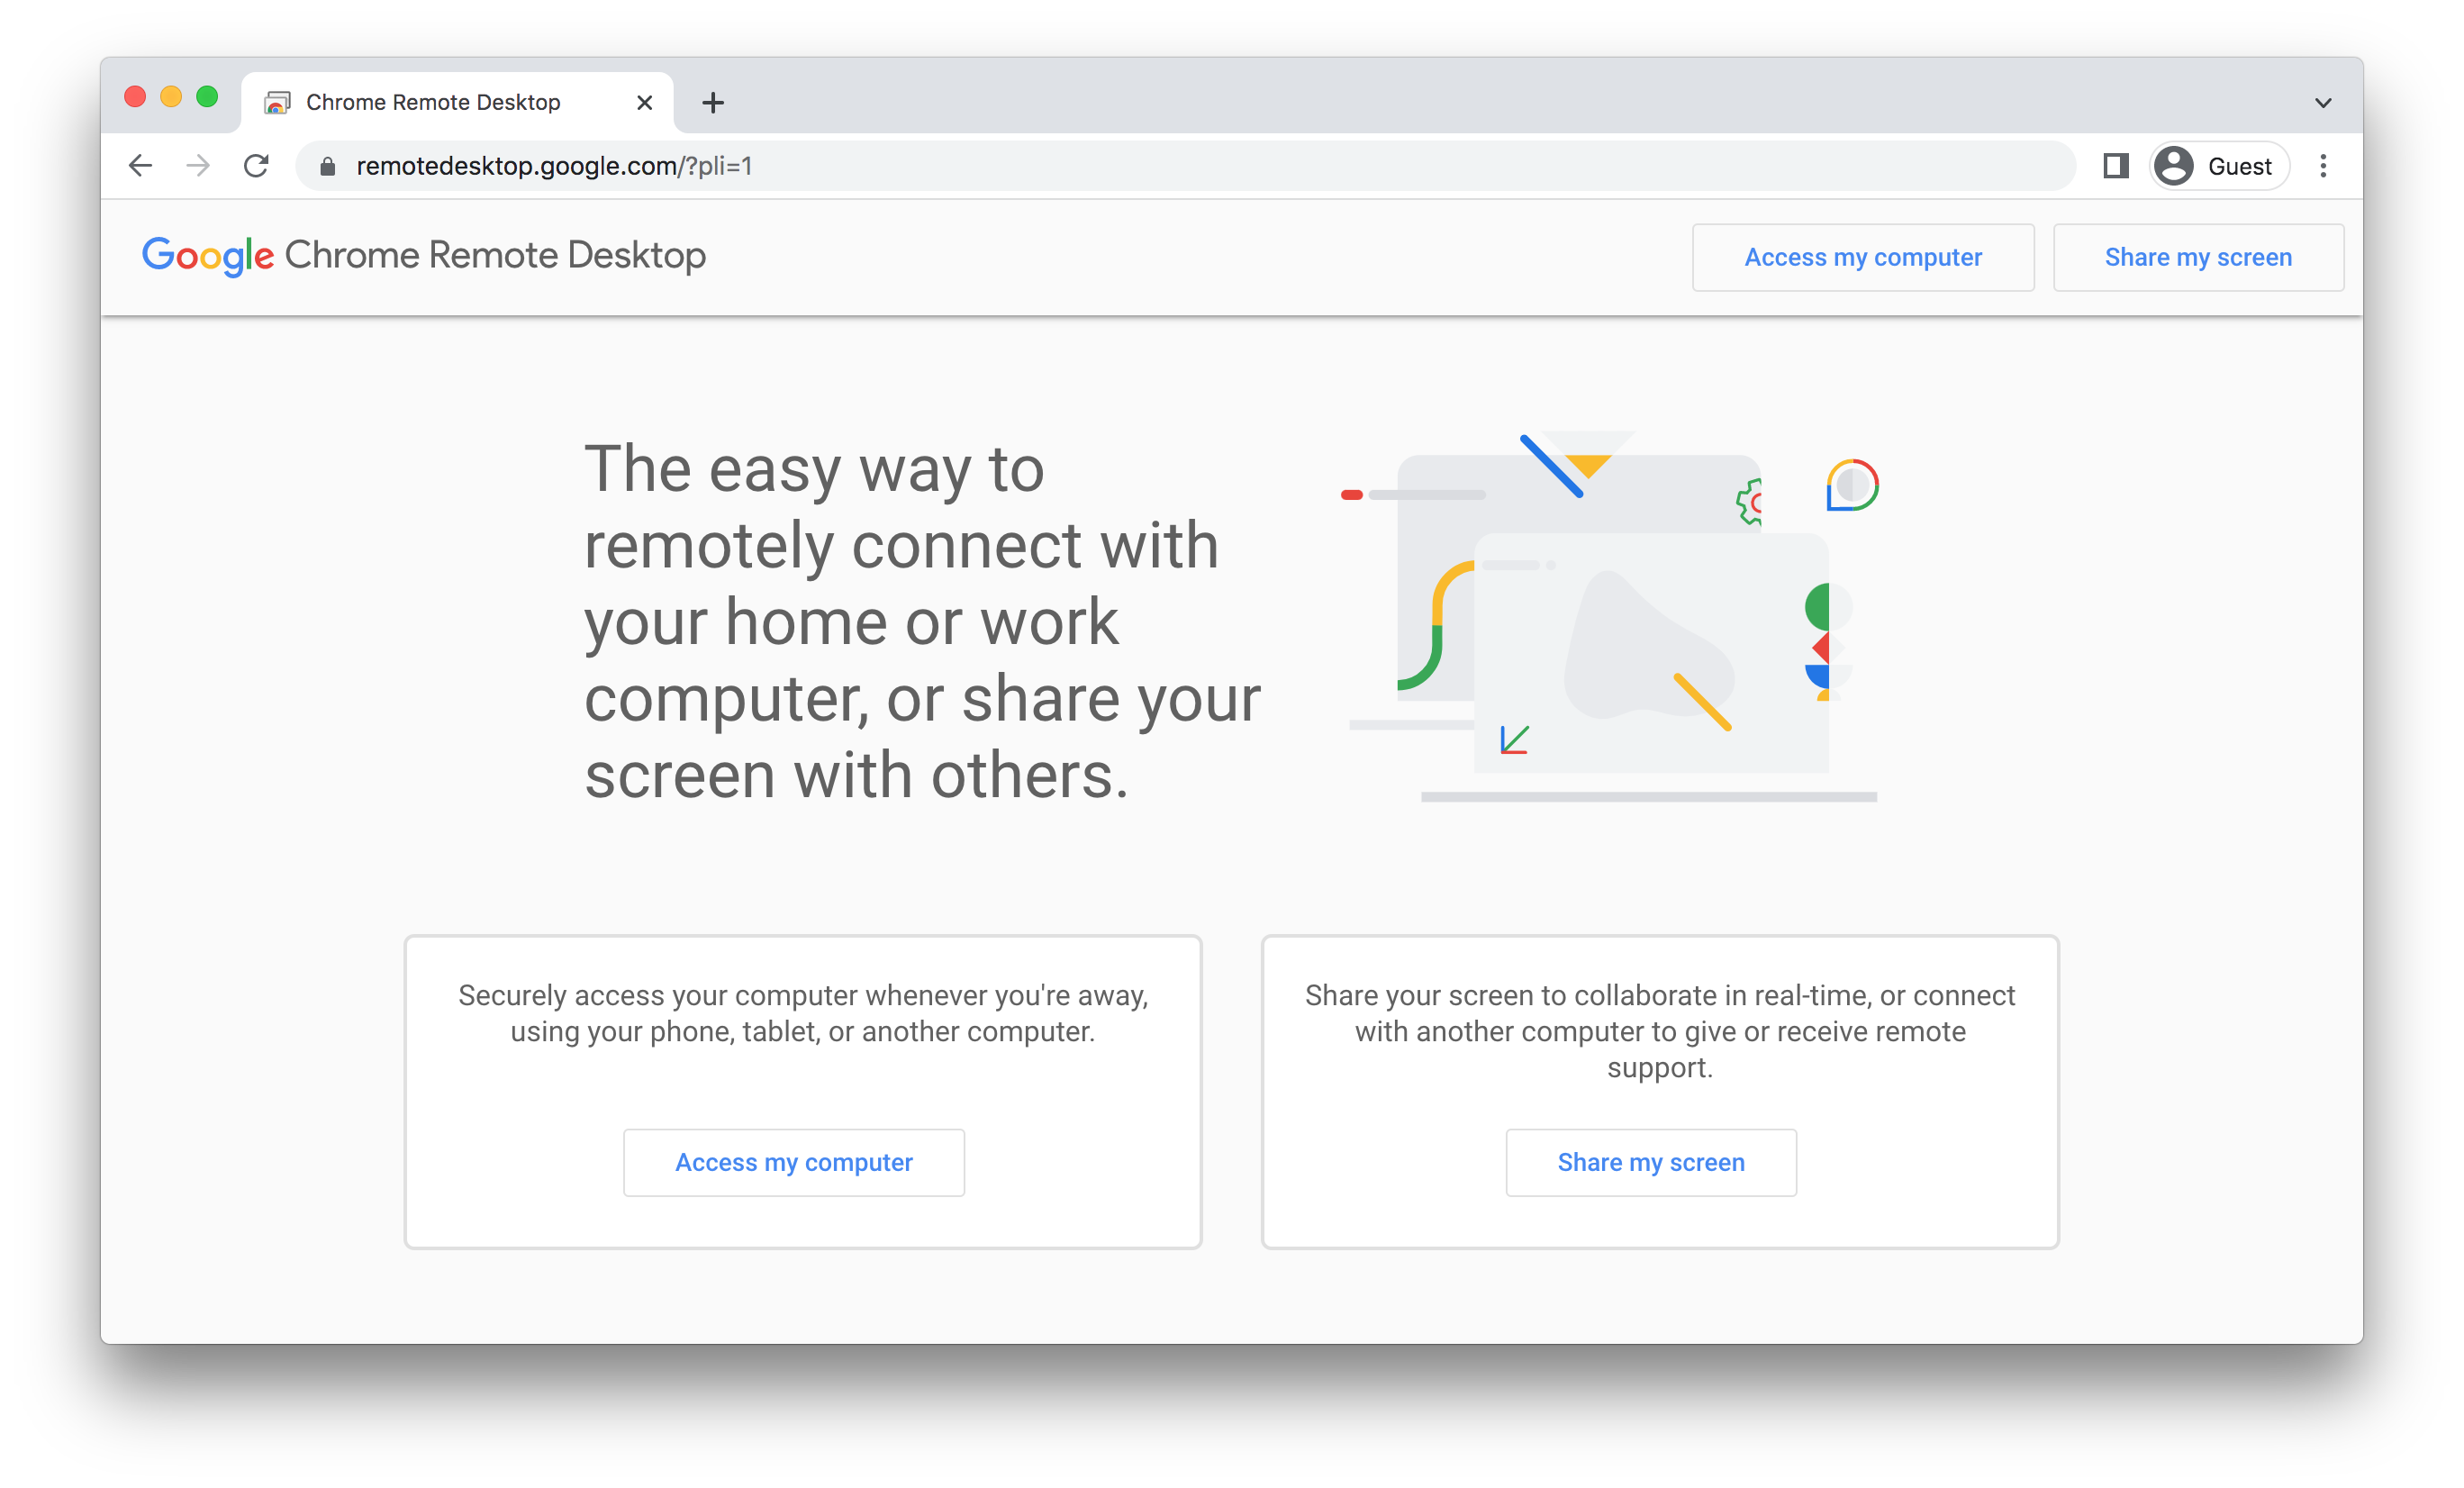Open the side panel icon

2115,166
